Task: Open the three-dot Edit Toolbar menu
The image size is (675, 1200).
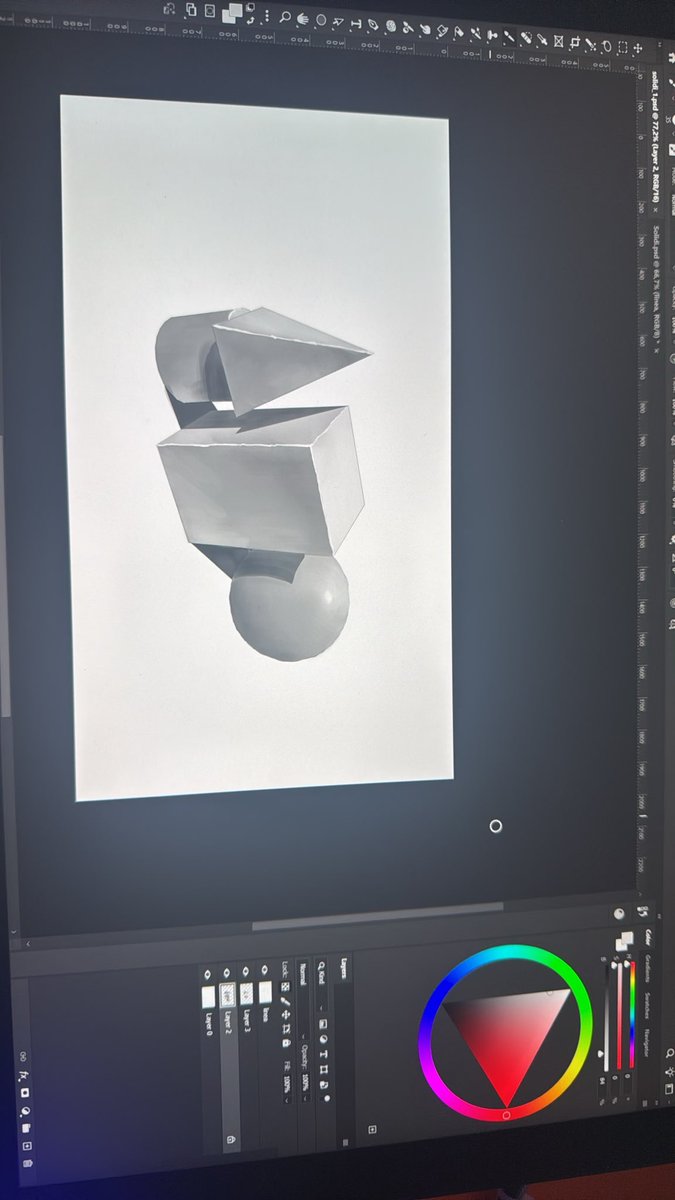Action: pyautogui.click(x=267, y=16)
